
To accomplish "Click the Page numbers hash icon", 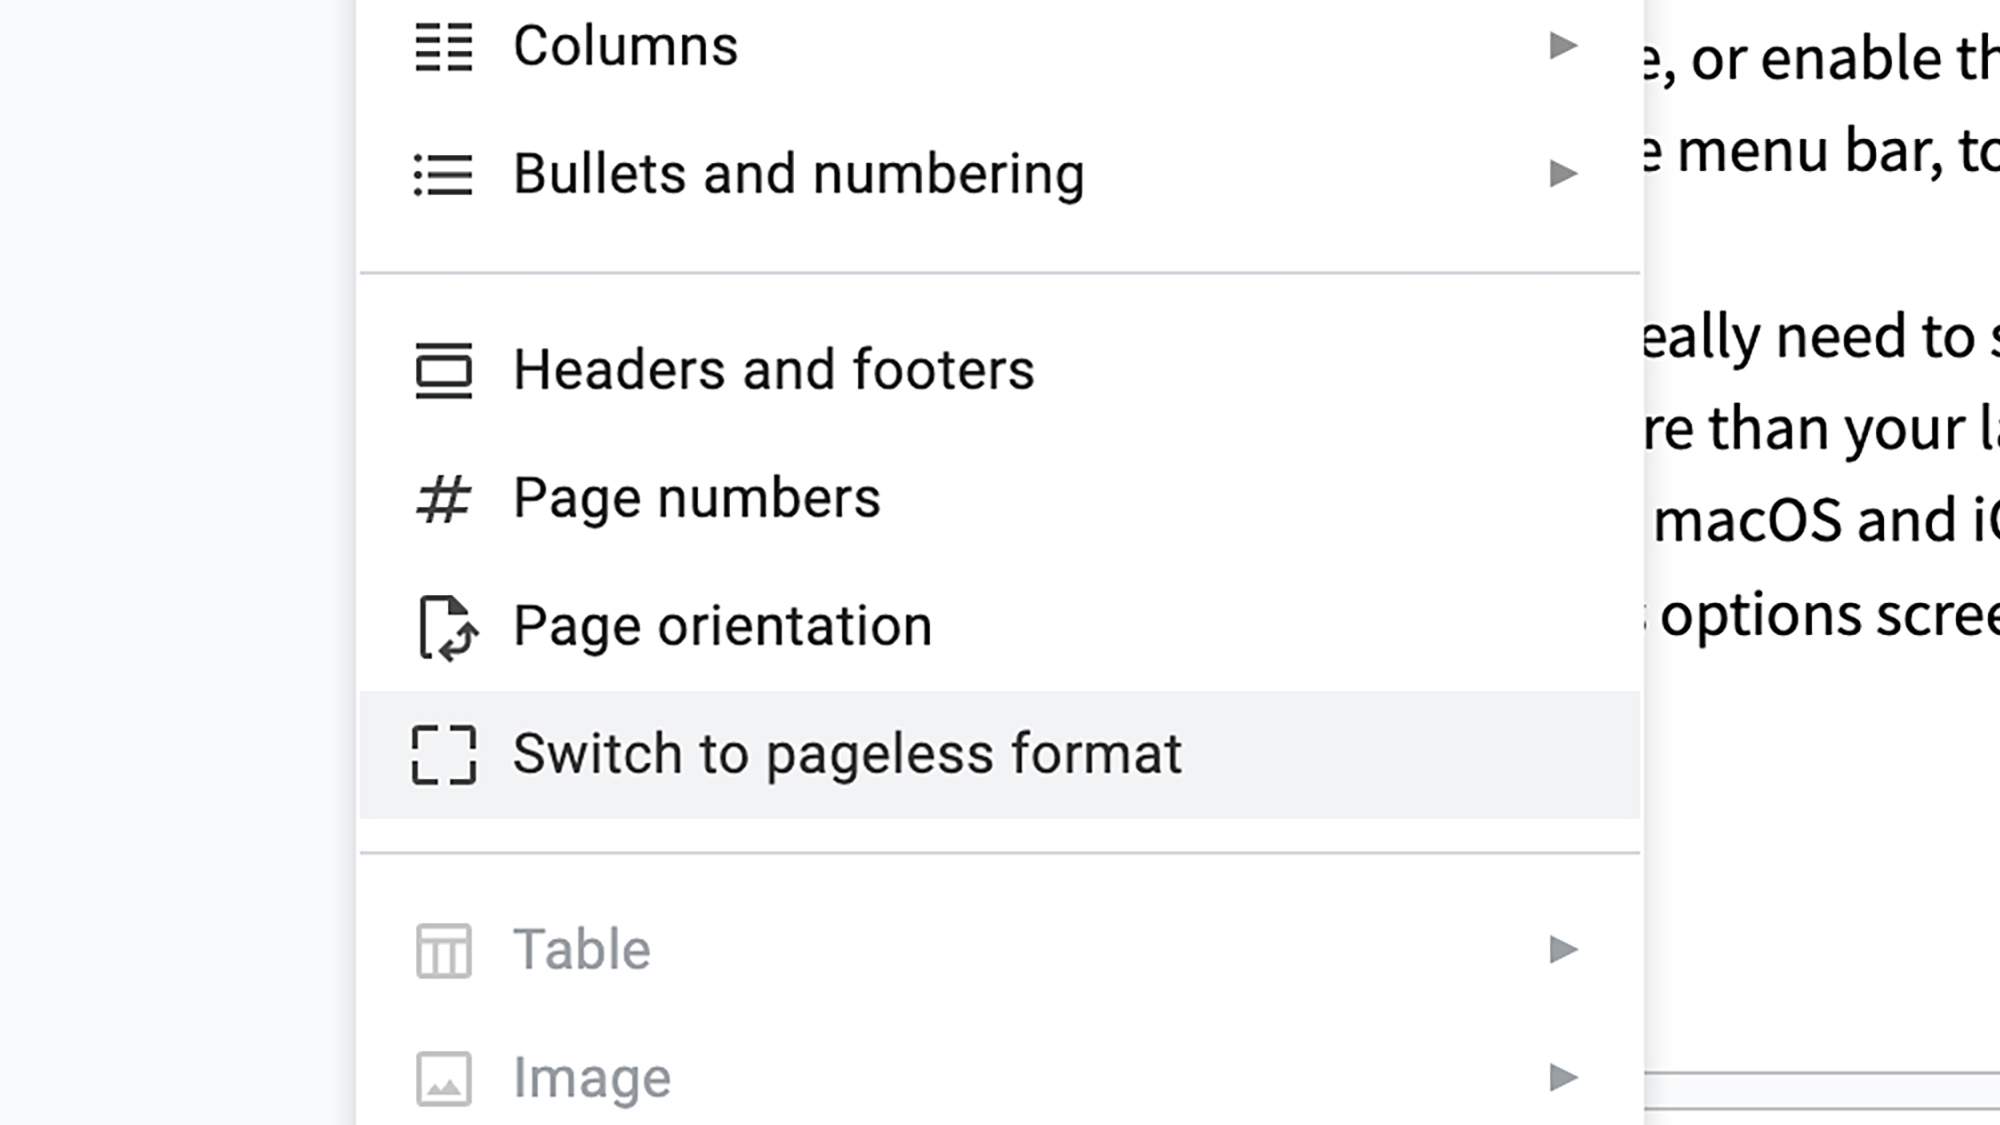I will click(x=443, y=499).
